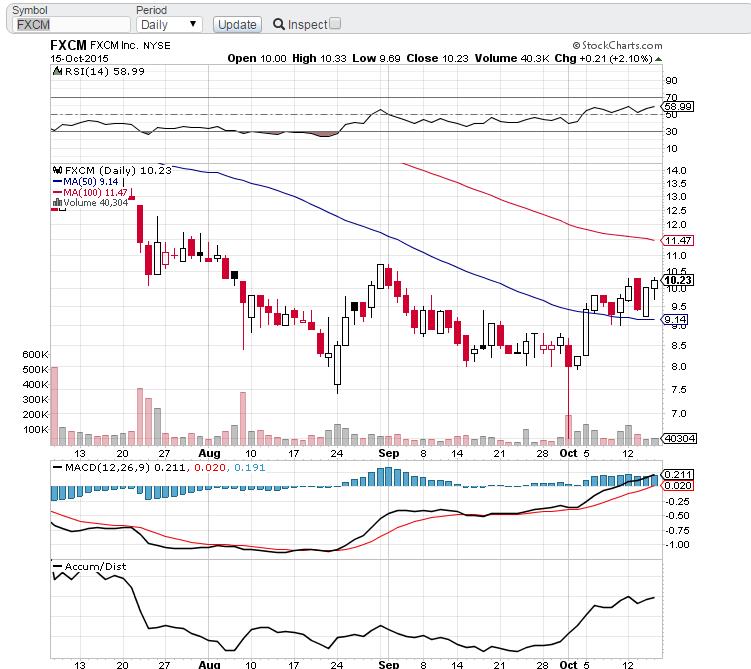This screenshot has height=669, width=751.
Task: Click the Volume legend bar icon
Action: [57, 203]
